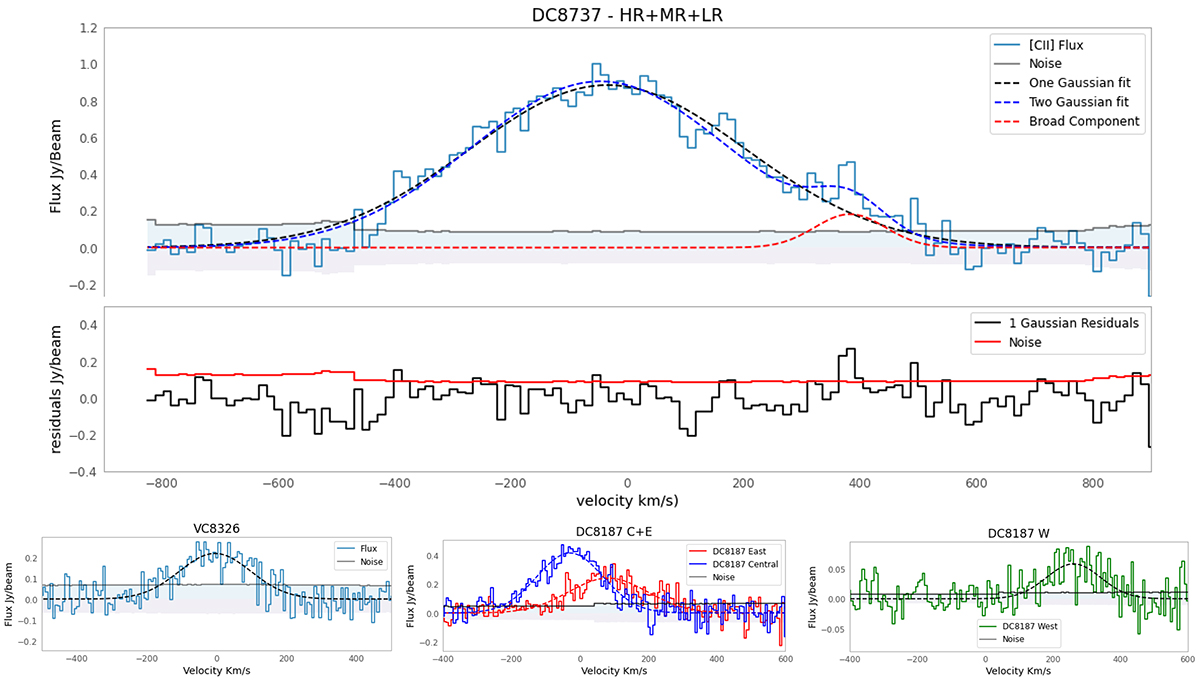Image resolution: width=1200 pixels, height=681 pixels.
Task: Click the red broad component peak near 400 km/s
Action: (x=850, y=214)
